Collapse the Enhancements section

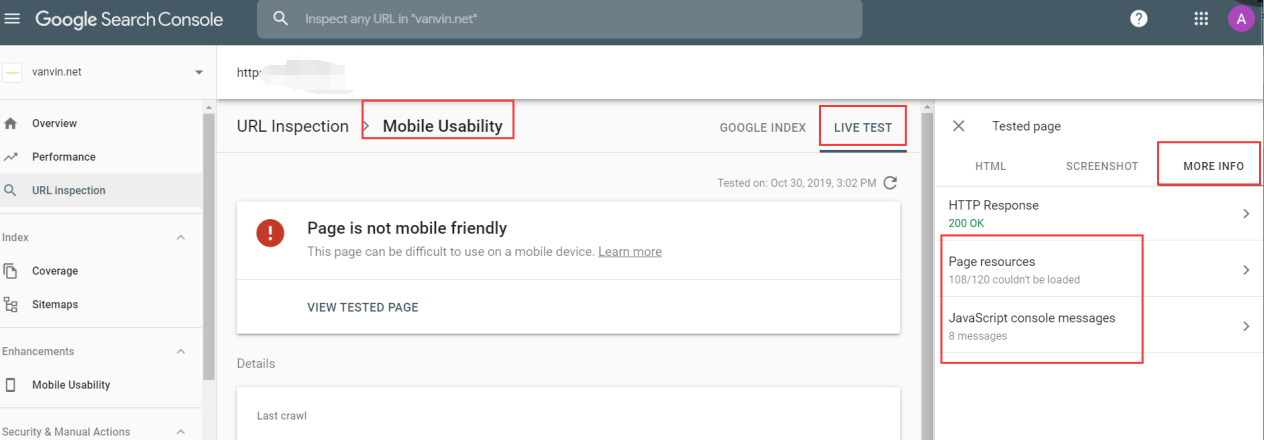pyautogui.click(x=181, y=351)
